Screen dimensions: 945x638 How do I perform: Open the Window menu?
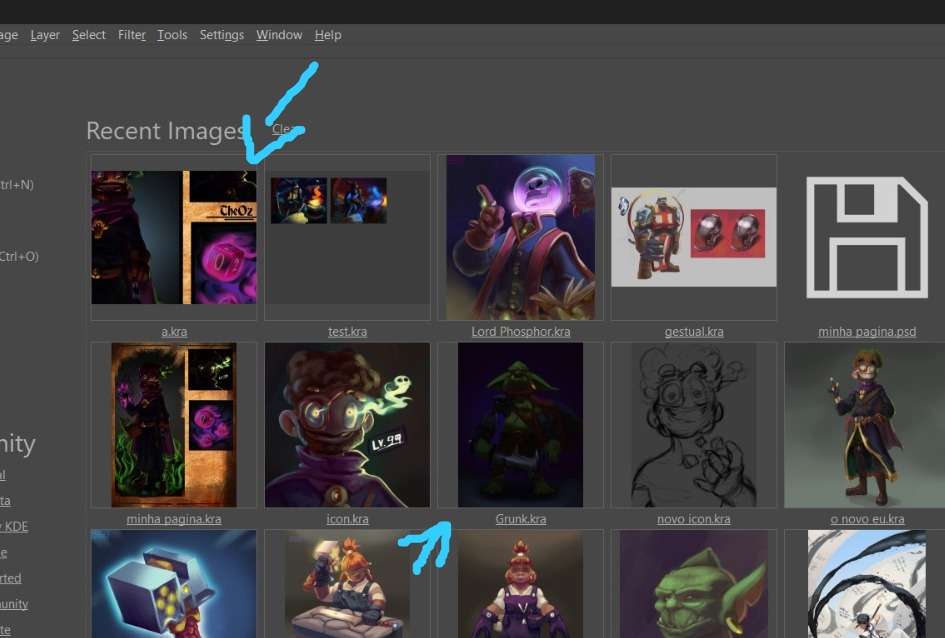coord(279,35)
